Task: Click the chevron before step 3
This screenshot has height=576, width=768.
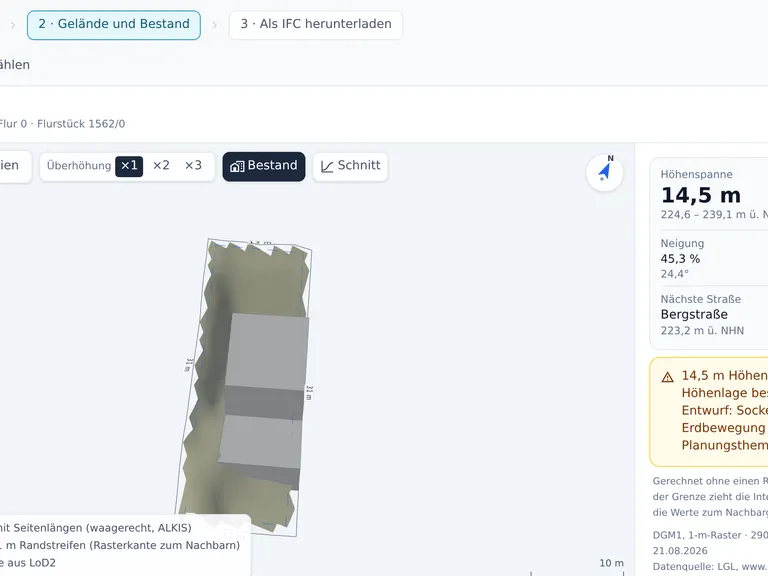Action: coord(215,25)
